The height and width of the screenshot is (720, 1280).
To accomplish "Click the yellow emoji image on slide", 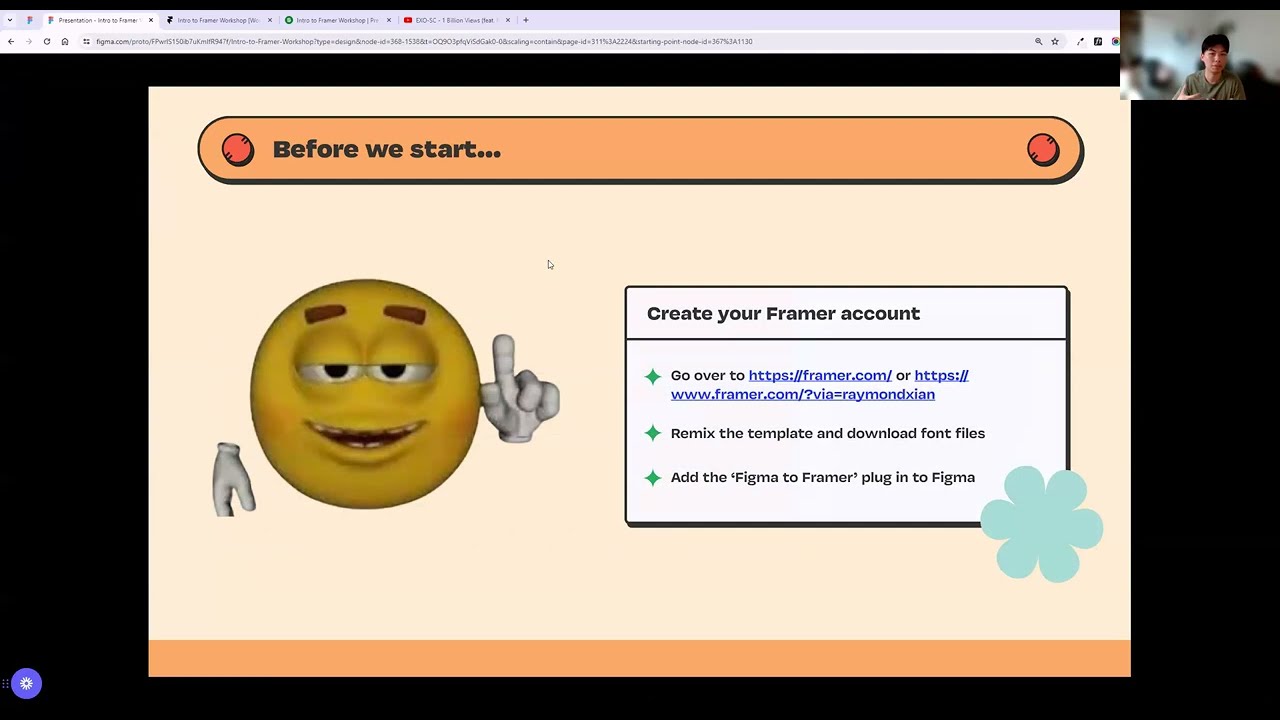I will click(386, 397).
